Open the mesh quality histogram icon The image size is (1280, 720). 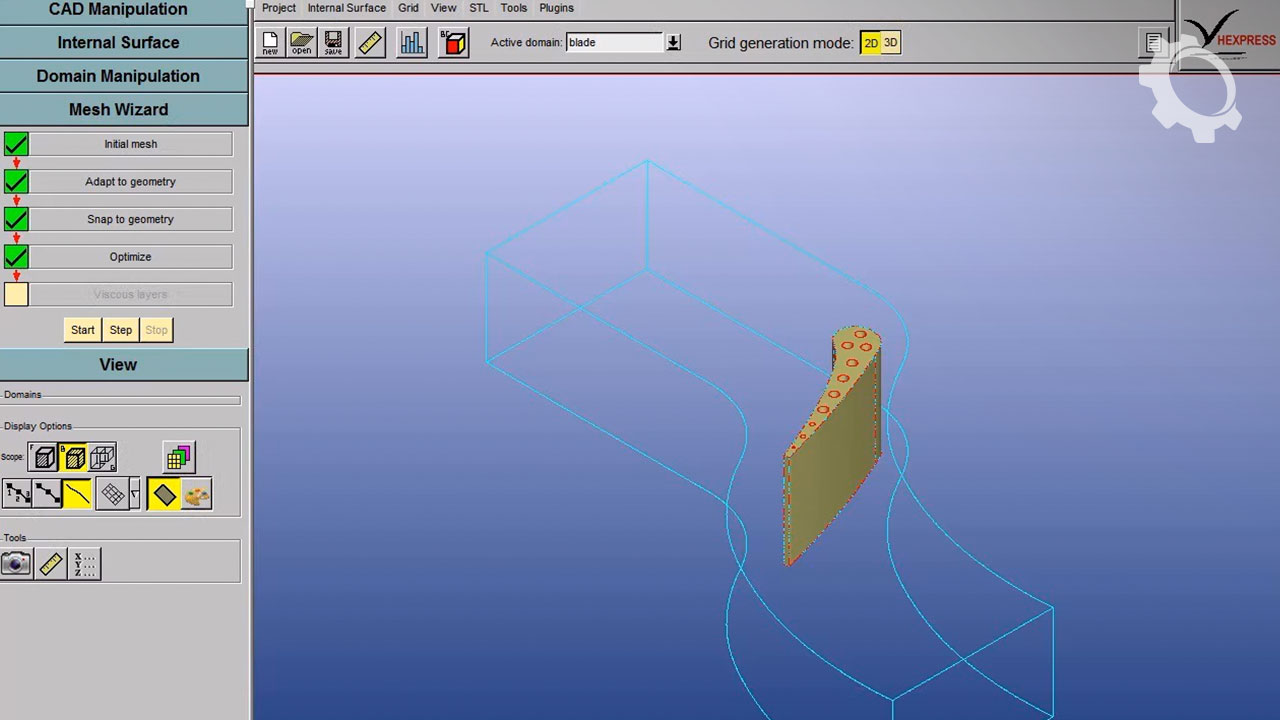411,43
